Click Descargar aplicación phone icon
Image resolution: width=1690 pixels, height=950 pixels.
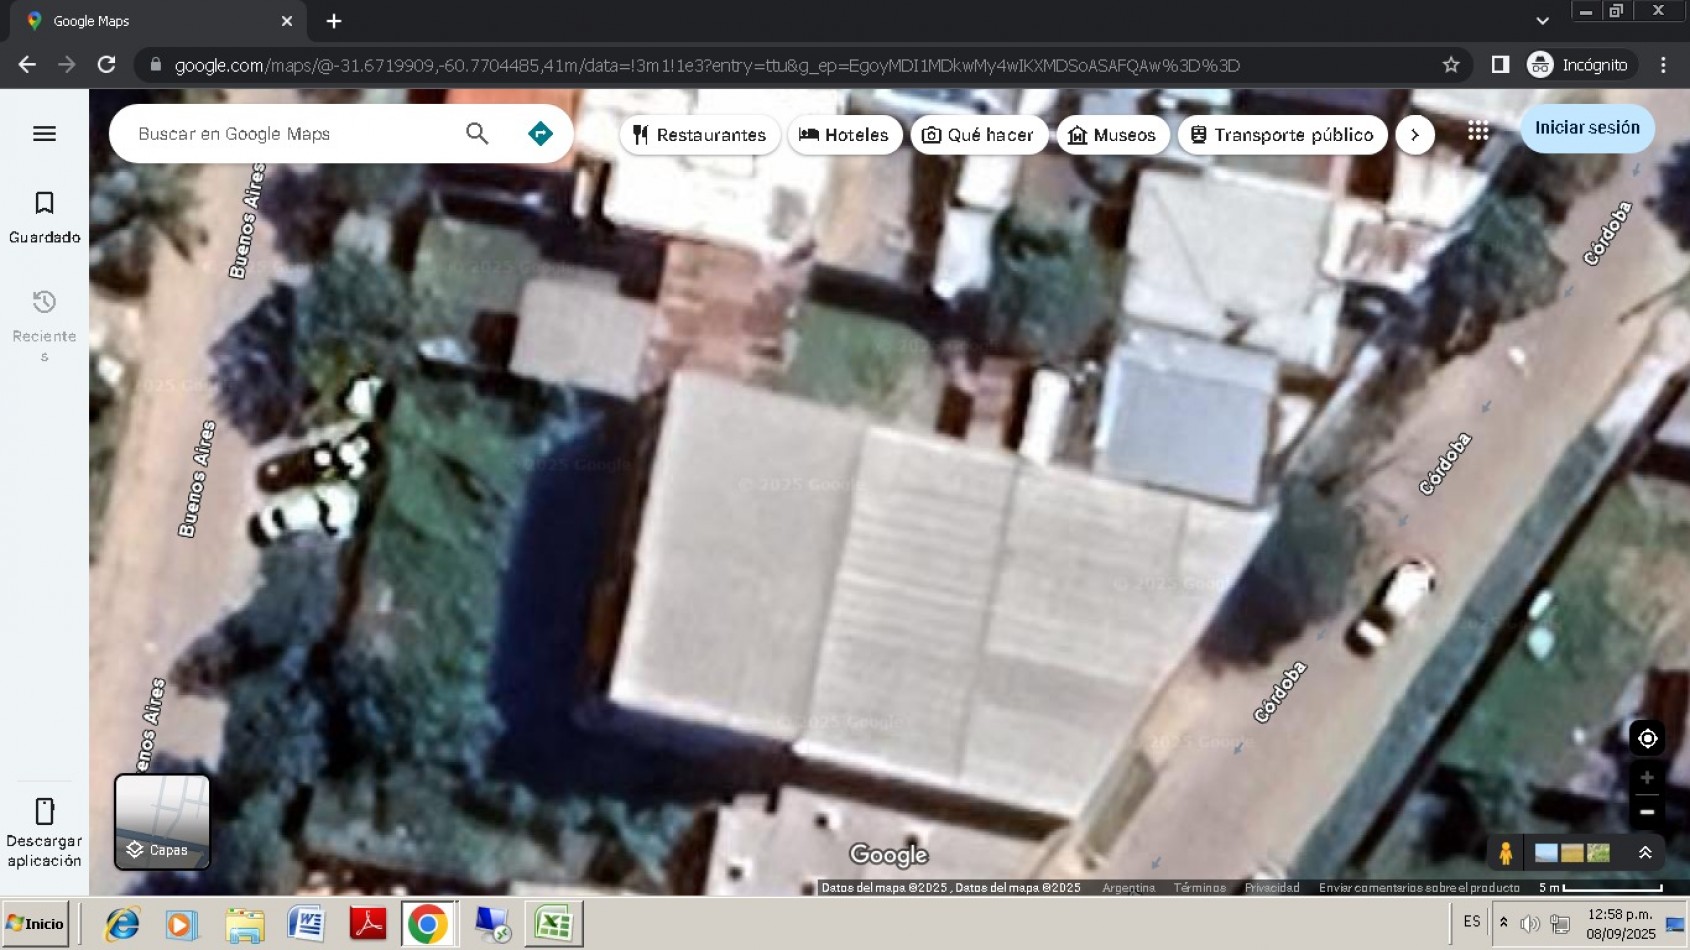pyautogui.click(x=44, y=811)
